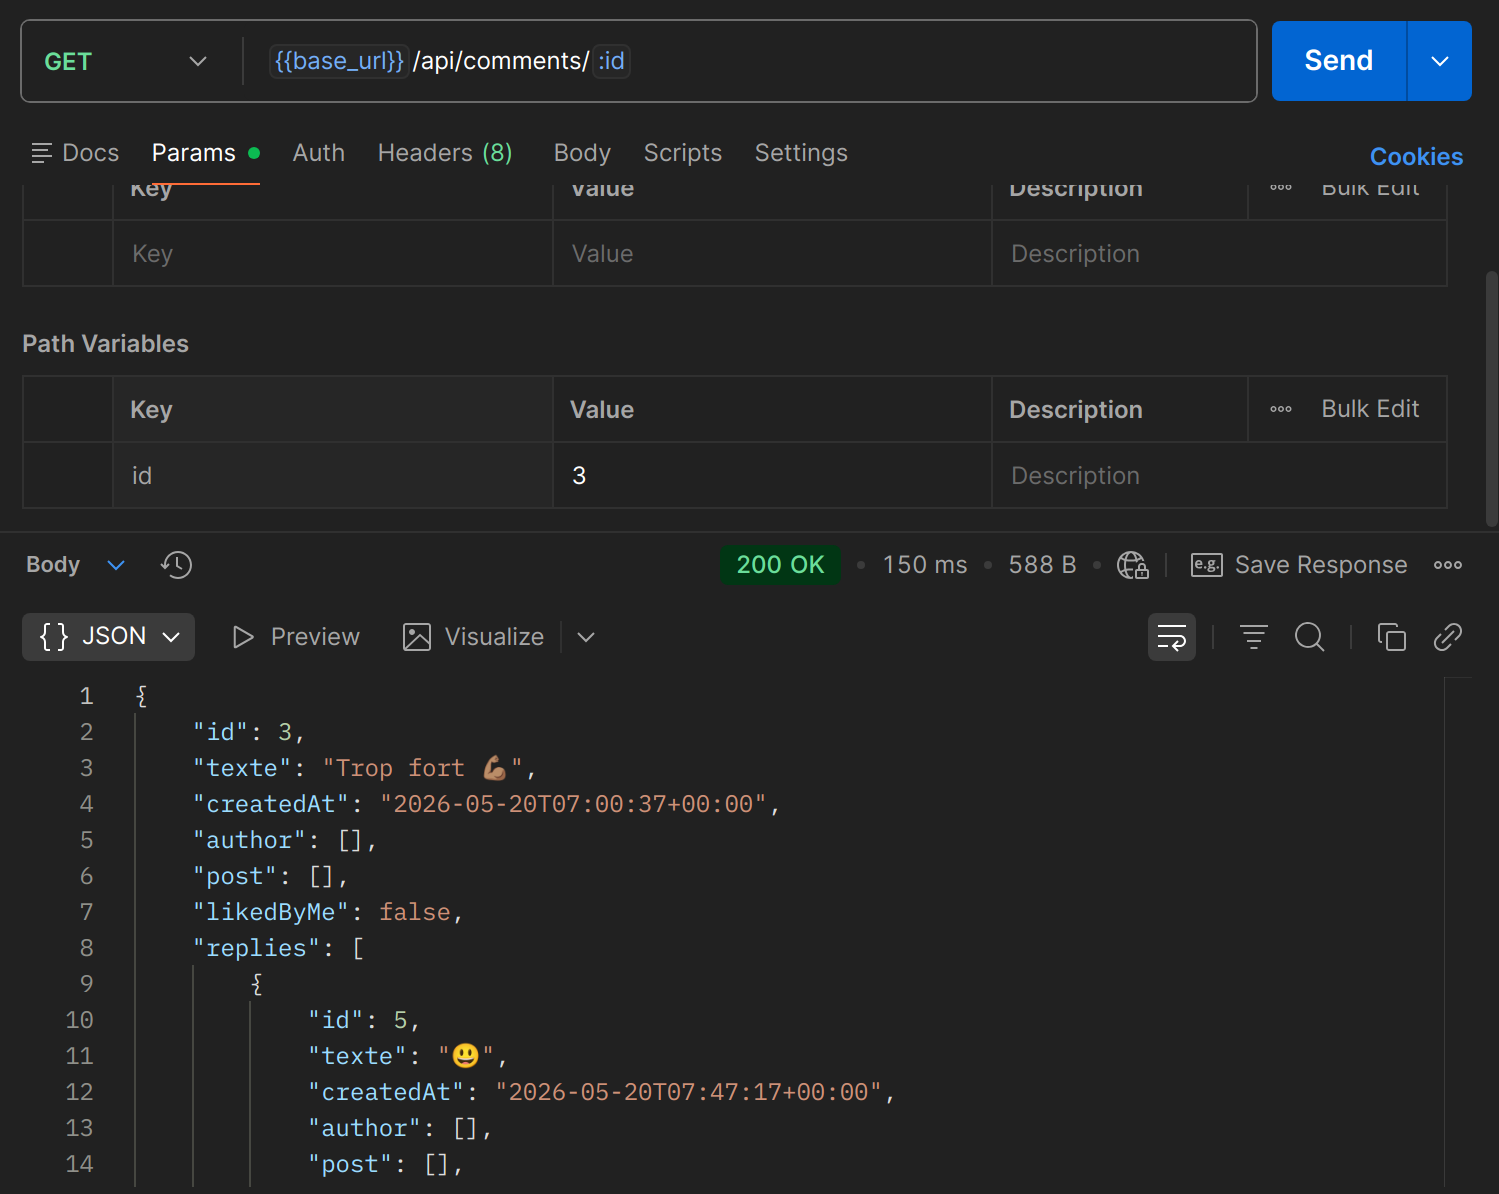
Task: Click the Preview play icon
Action: [243, 637]
